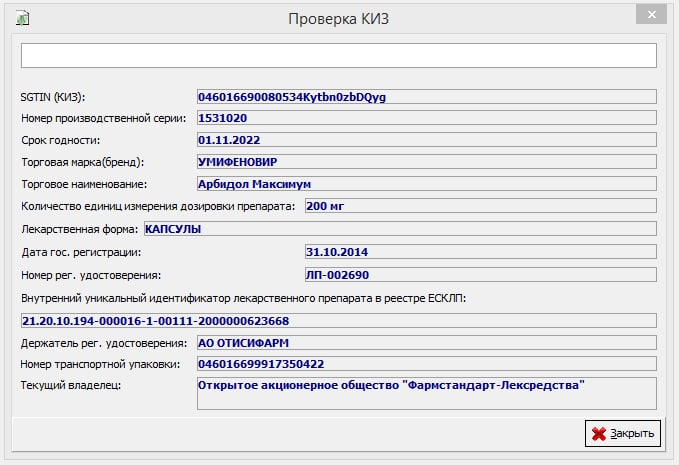The image size is (679, 465).
Task: Click the label Номер транспортной упаковки:
Action: coord(100,365)
